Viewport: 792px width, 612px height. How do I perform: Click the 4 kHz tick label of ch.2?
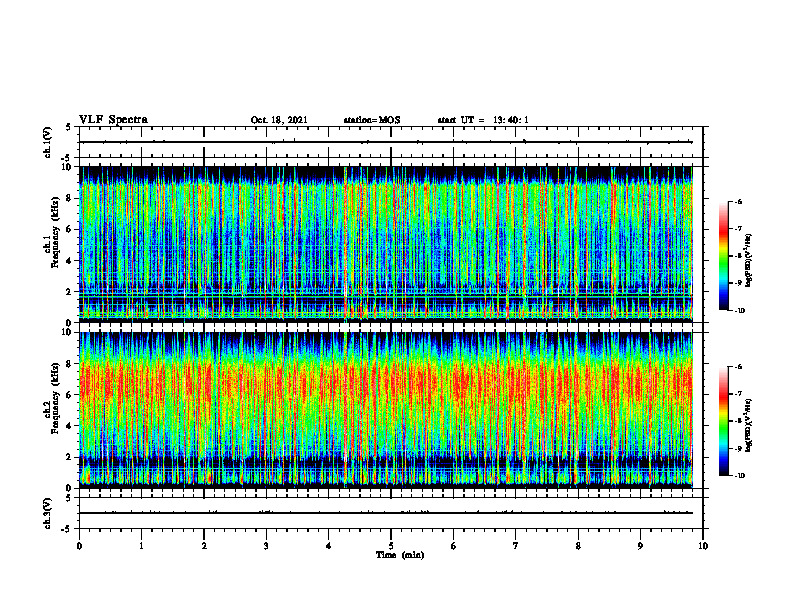pos(69,426)
